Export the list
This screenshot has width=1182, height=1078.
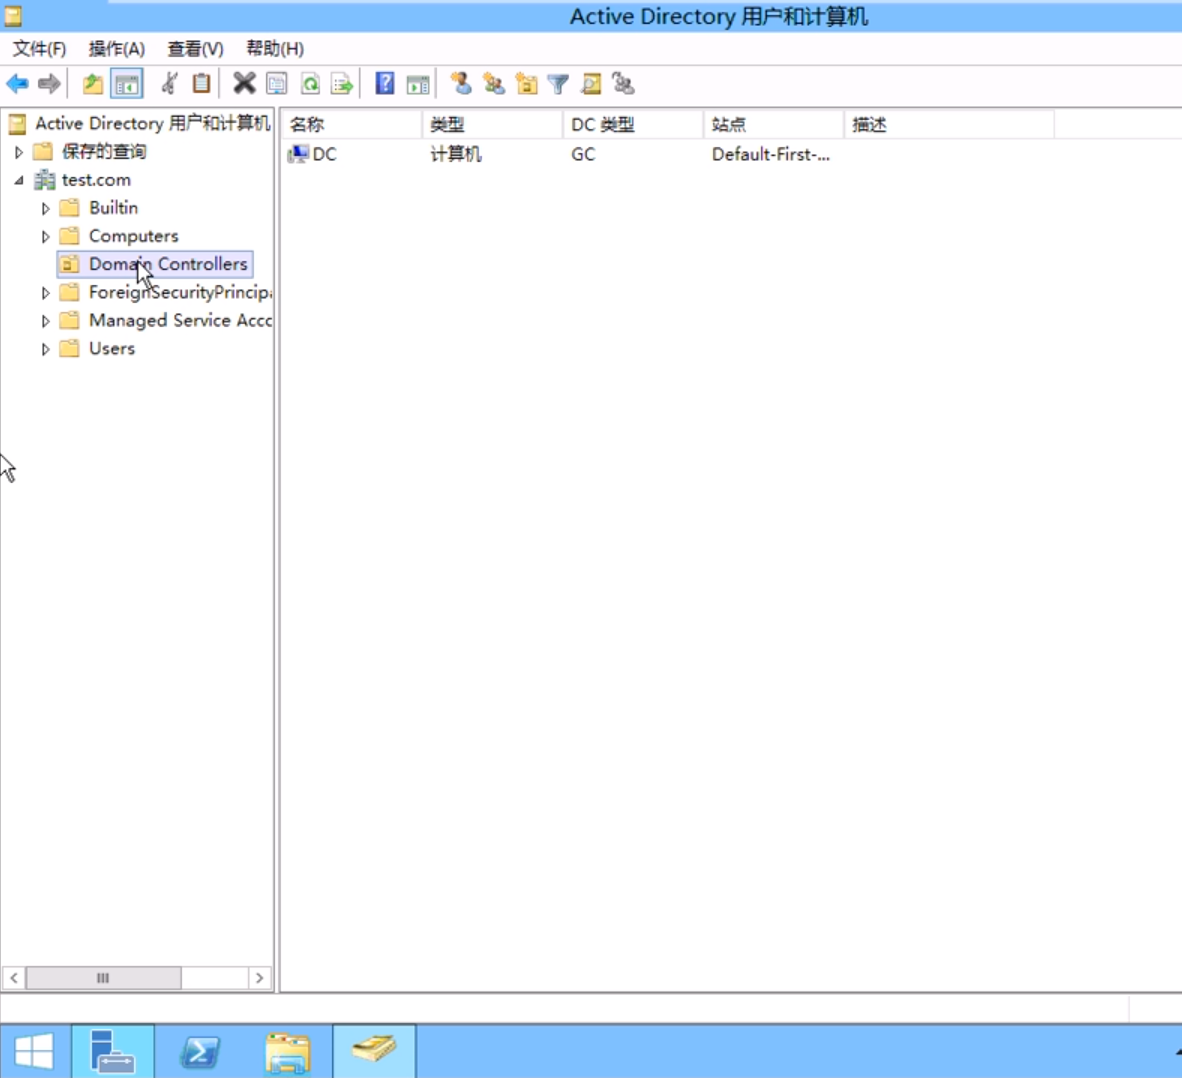click(341, 84)
